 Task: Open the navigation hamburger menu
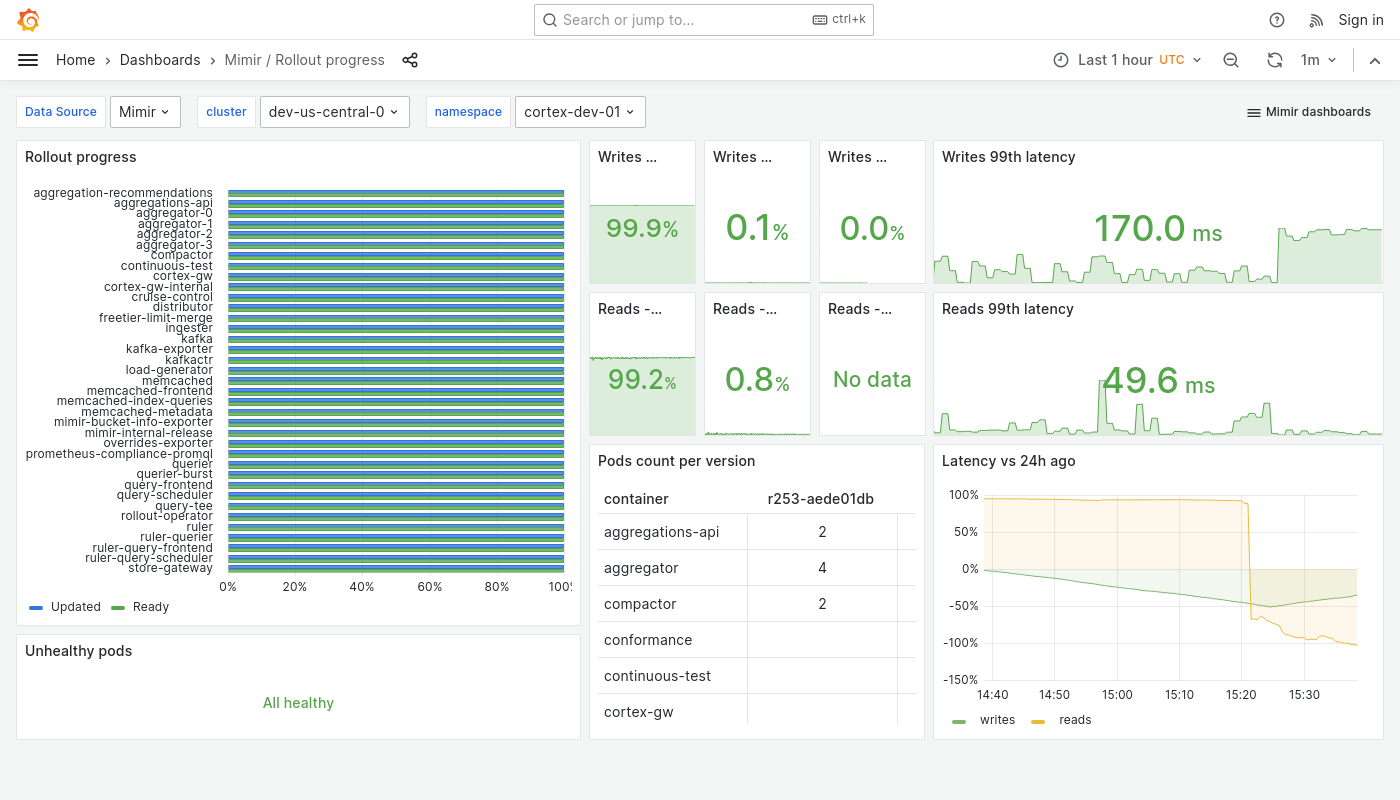pos(28,60)
